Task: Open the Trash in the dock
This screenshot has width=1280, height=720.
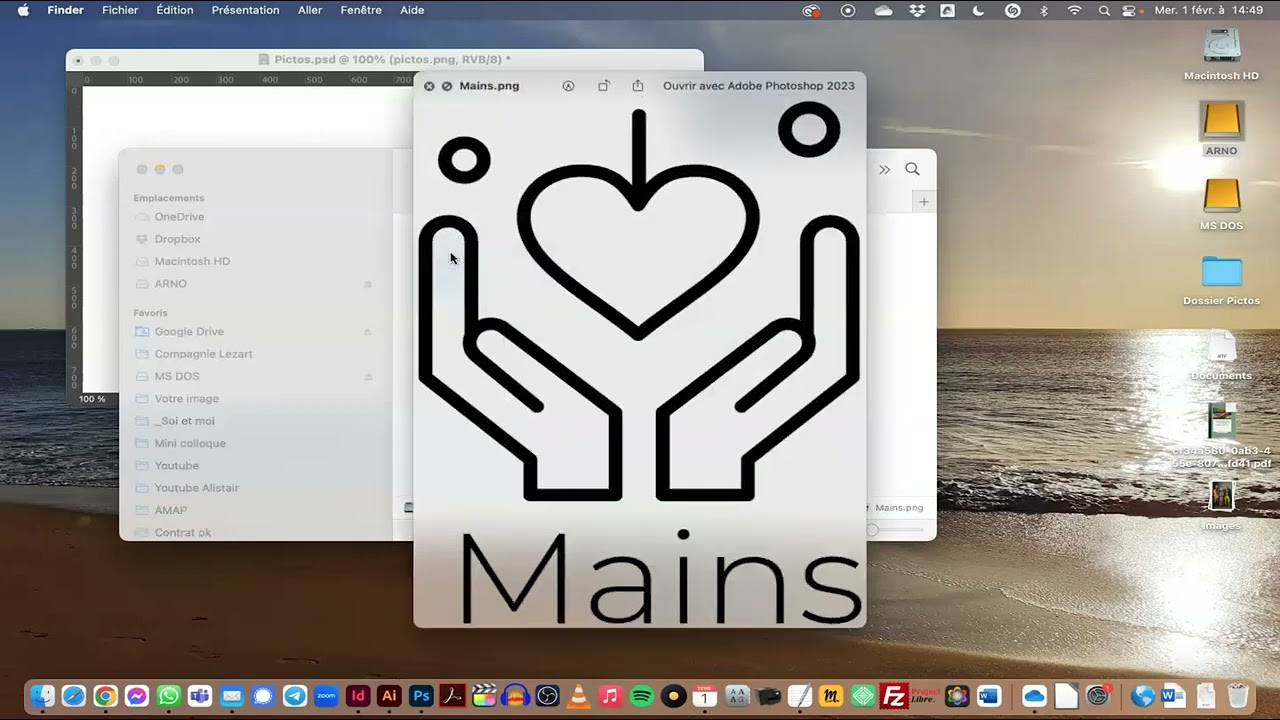Action: (x=1238, y=696)
